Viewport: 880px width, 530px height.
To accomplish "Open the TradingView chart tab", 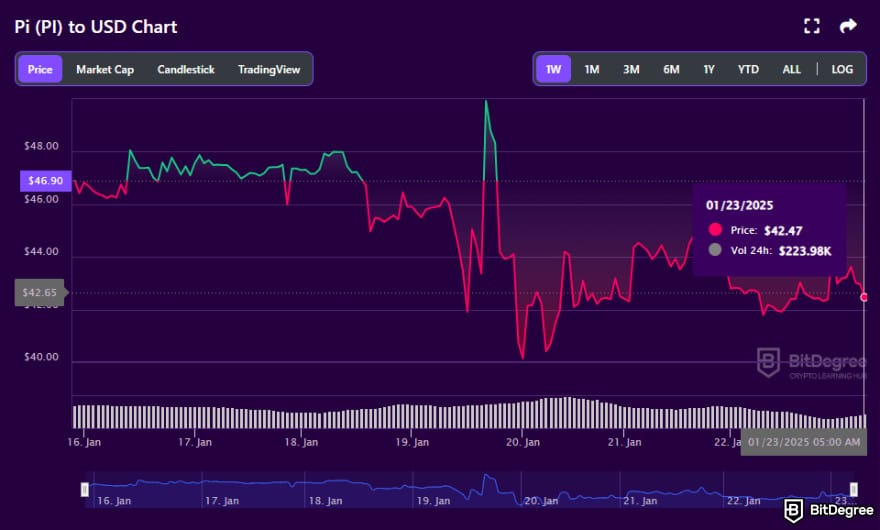I will [x=270, y=69].
